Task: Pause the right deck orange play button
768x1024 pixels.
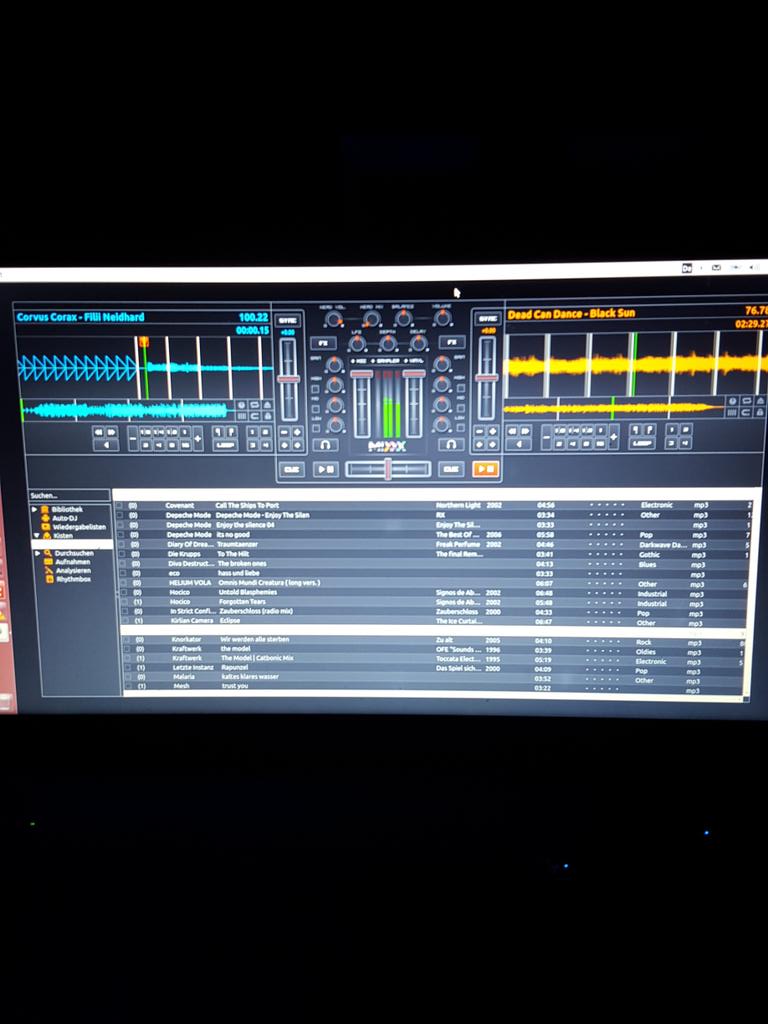Action: click(x=485, y=468)
